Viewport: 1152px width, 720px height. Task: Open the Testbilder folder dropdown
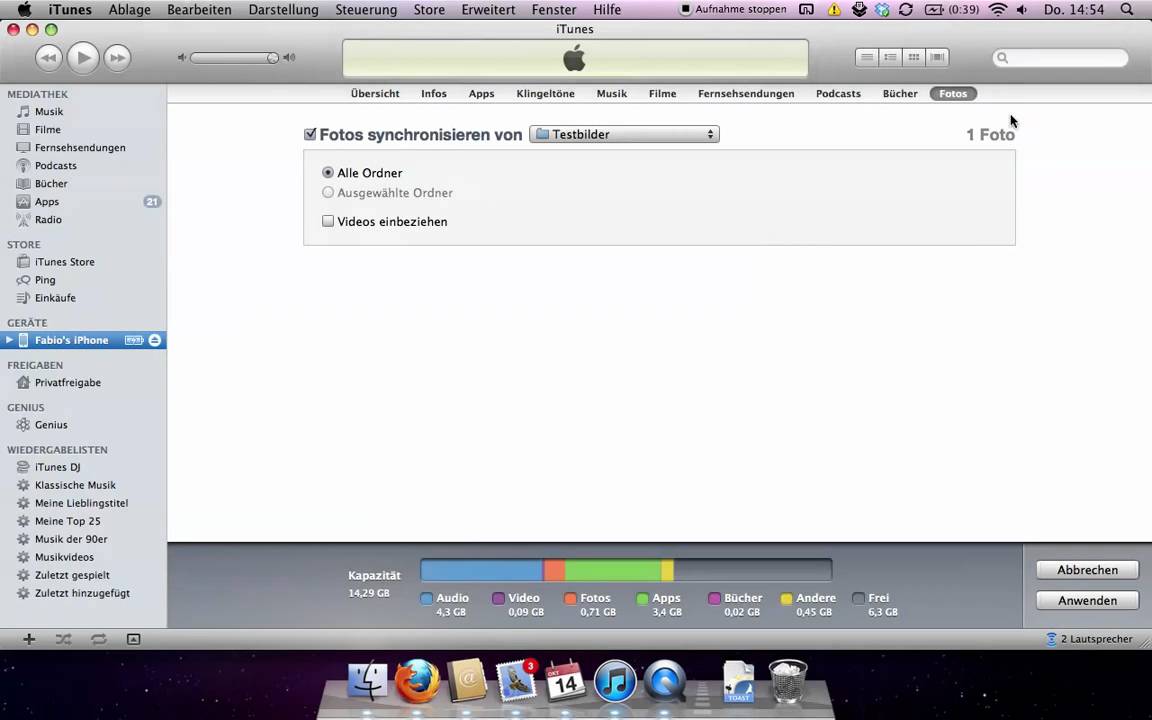624,134
